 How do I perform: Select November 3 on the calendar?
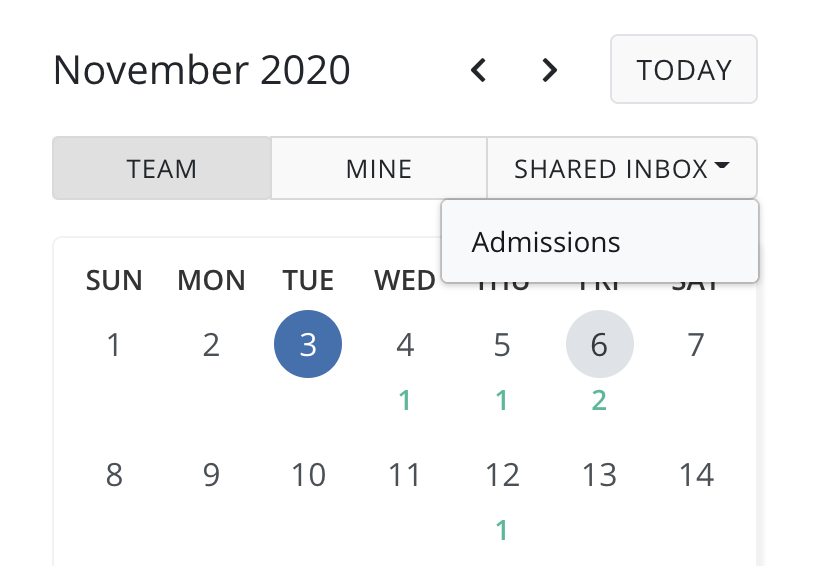point(308,345)
